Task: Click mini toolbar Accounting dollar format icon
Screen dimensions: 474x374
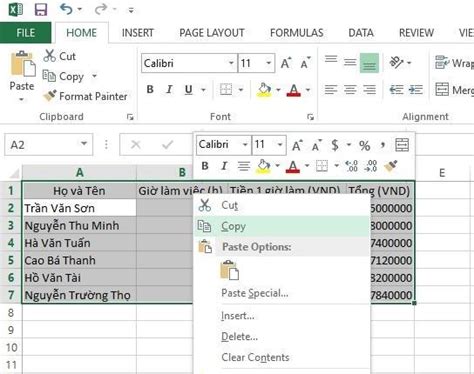Action: (335, 145)
